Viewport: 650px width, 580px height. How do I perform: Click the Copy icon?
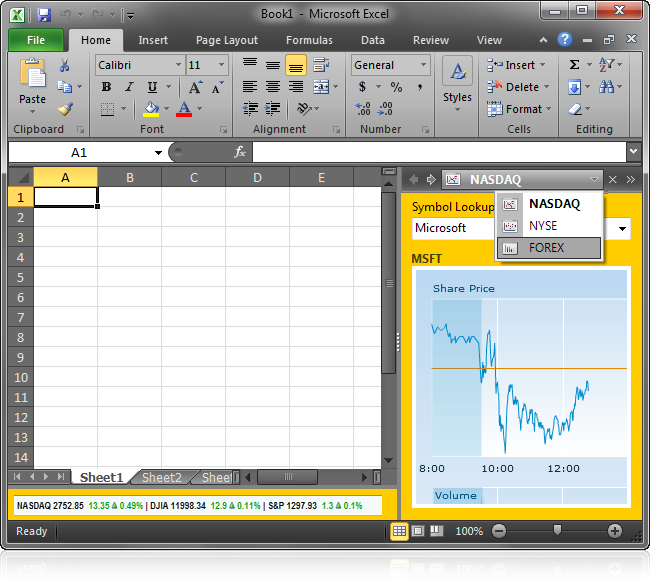click(x=64, y=87)
